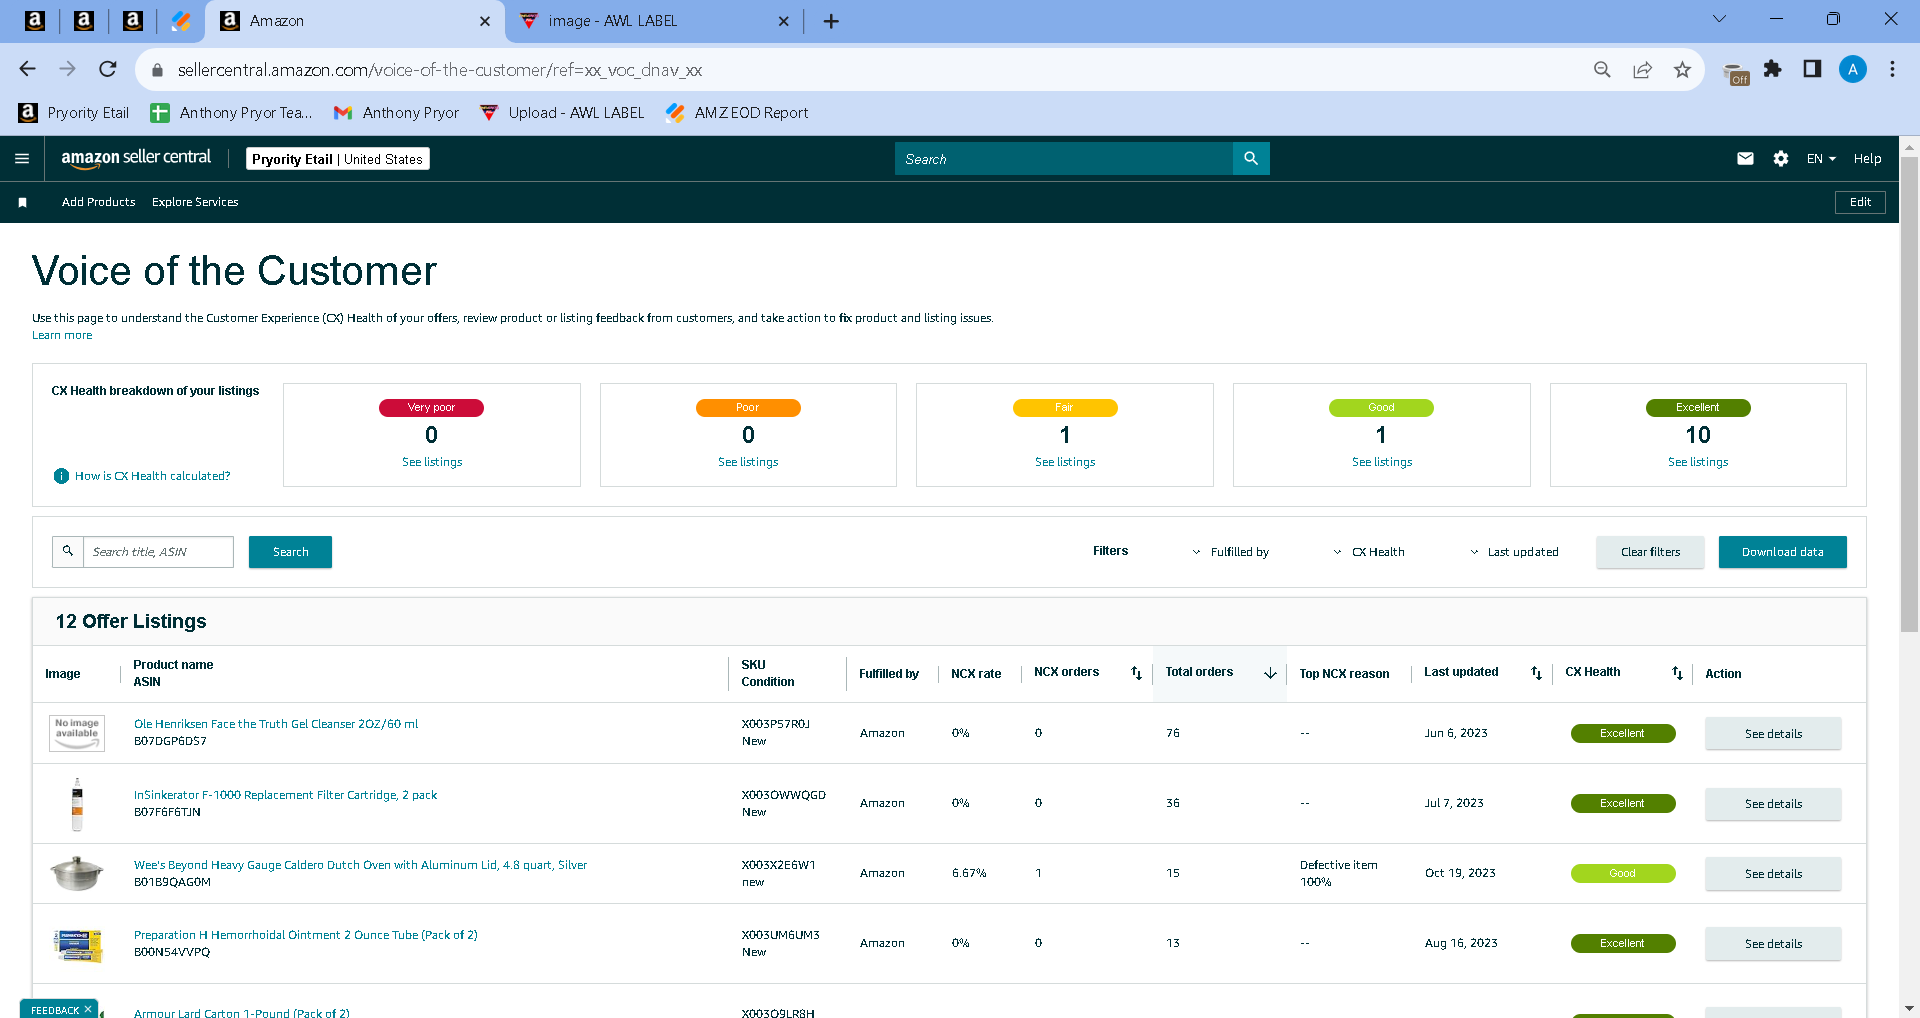This screenshot has width=1920, height=1018.
Task: See listings under Excellent
Action: pyautogui.click(x=1698, y=462)
